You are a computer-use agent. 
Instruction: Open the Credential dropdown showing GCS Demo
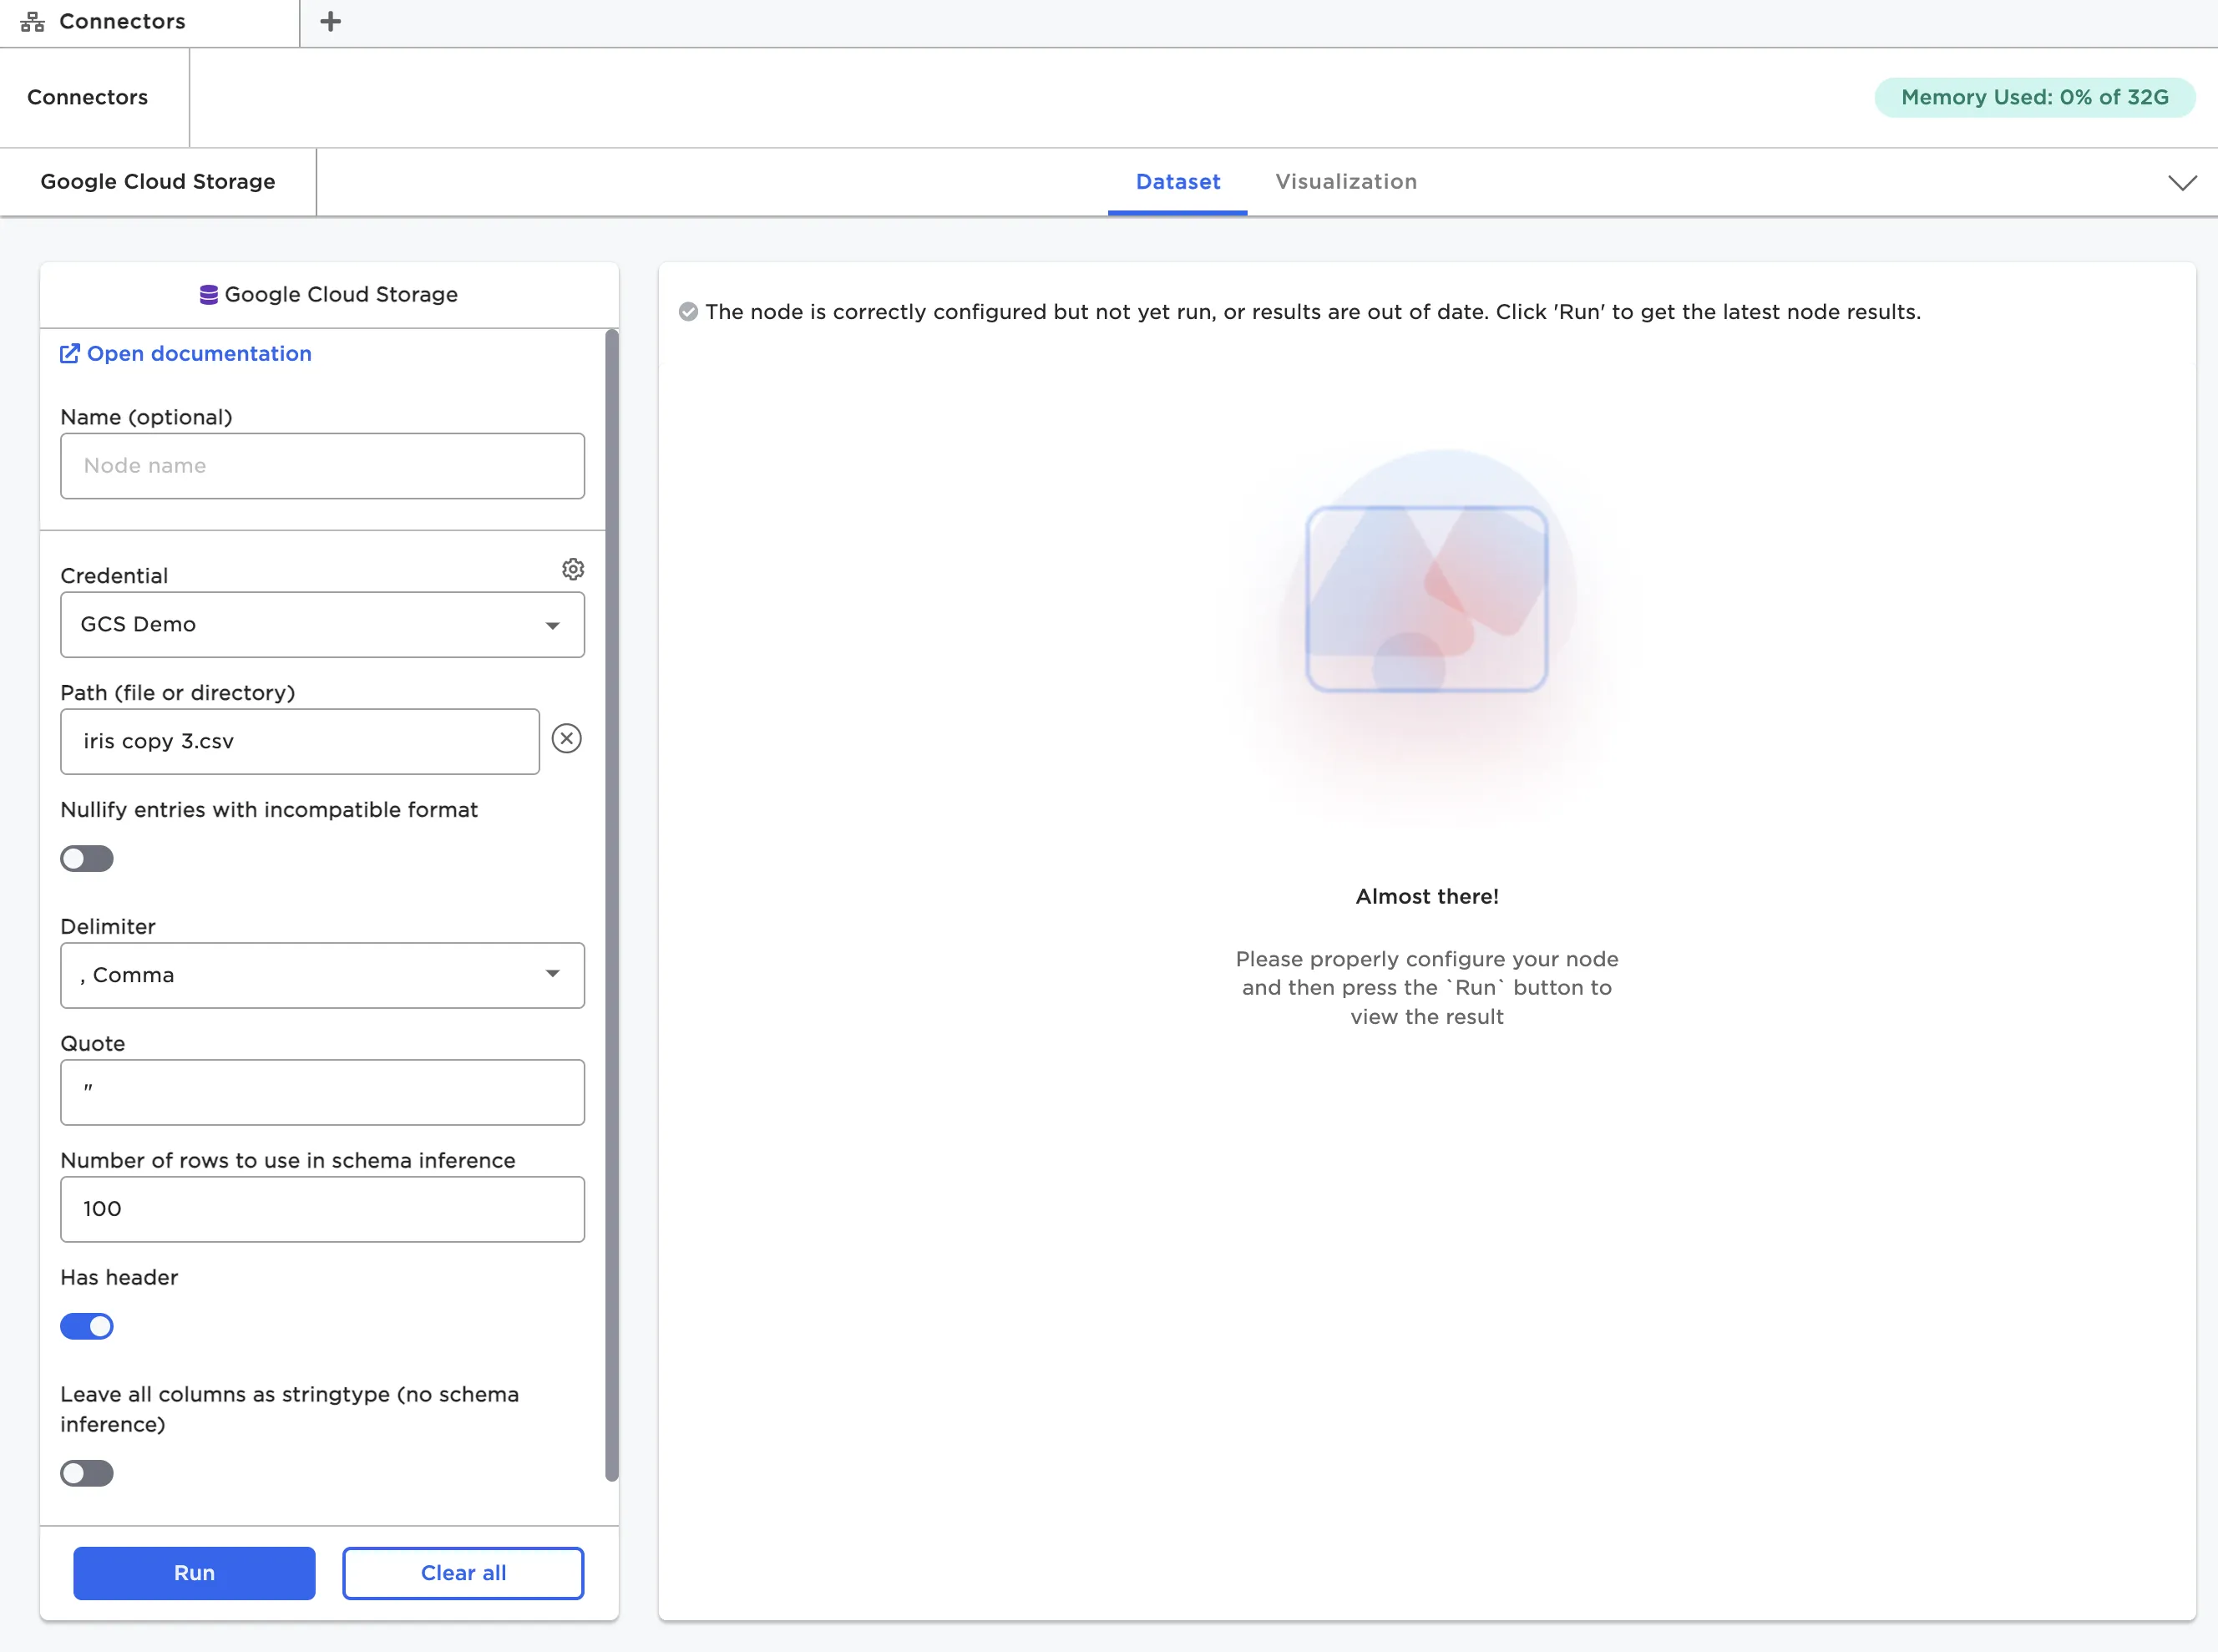(x=322, y=625)
